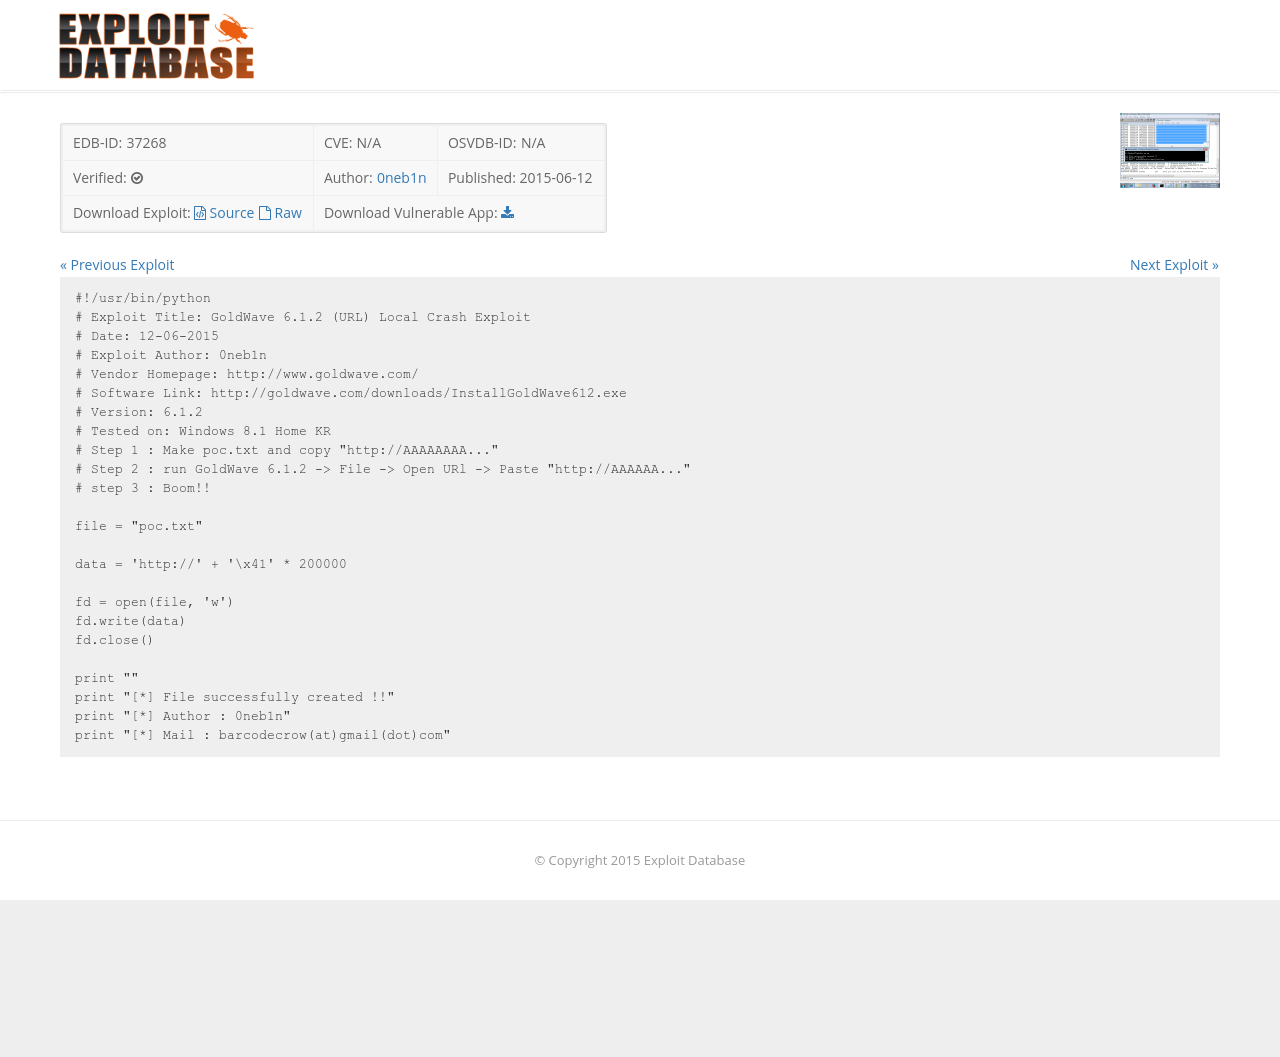Click the Published: 2015-06-12 text
Screen dimensions: 1280x1057
(x=520, y=178)
